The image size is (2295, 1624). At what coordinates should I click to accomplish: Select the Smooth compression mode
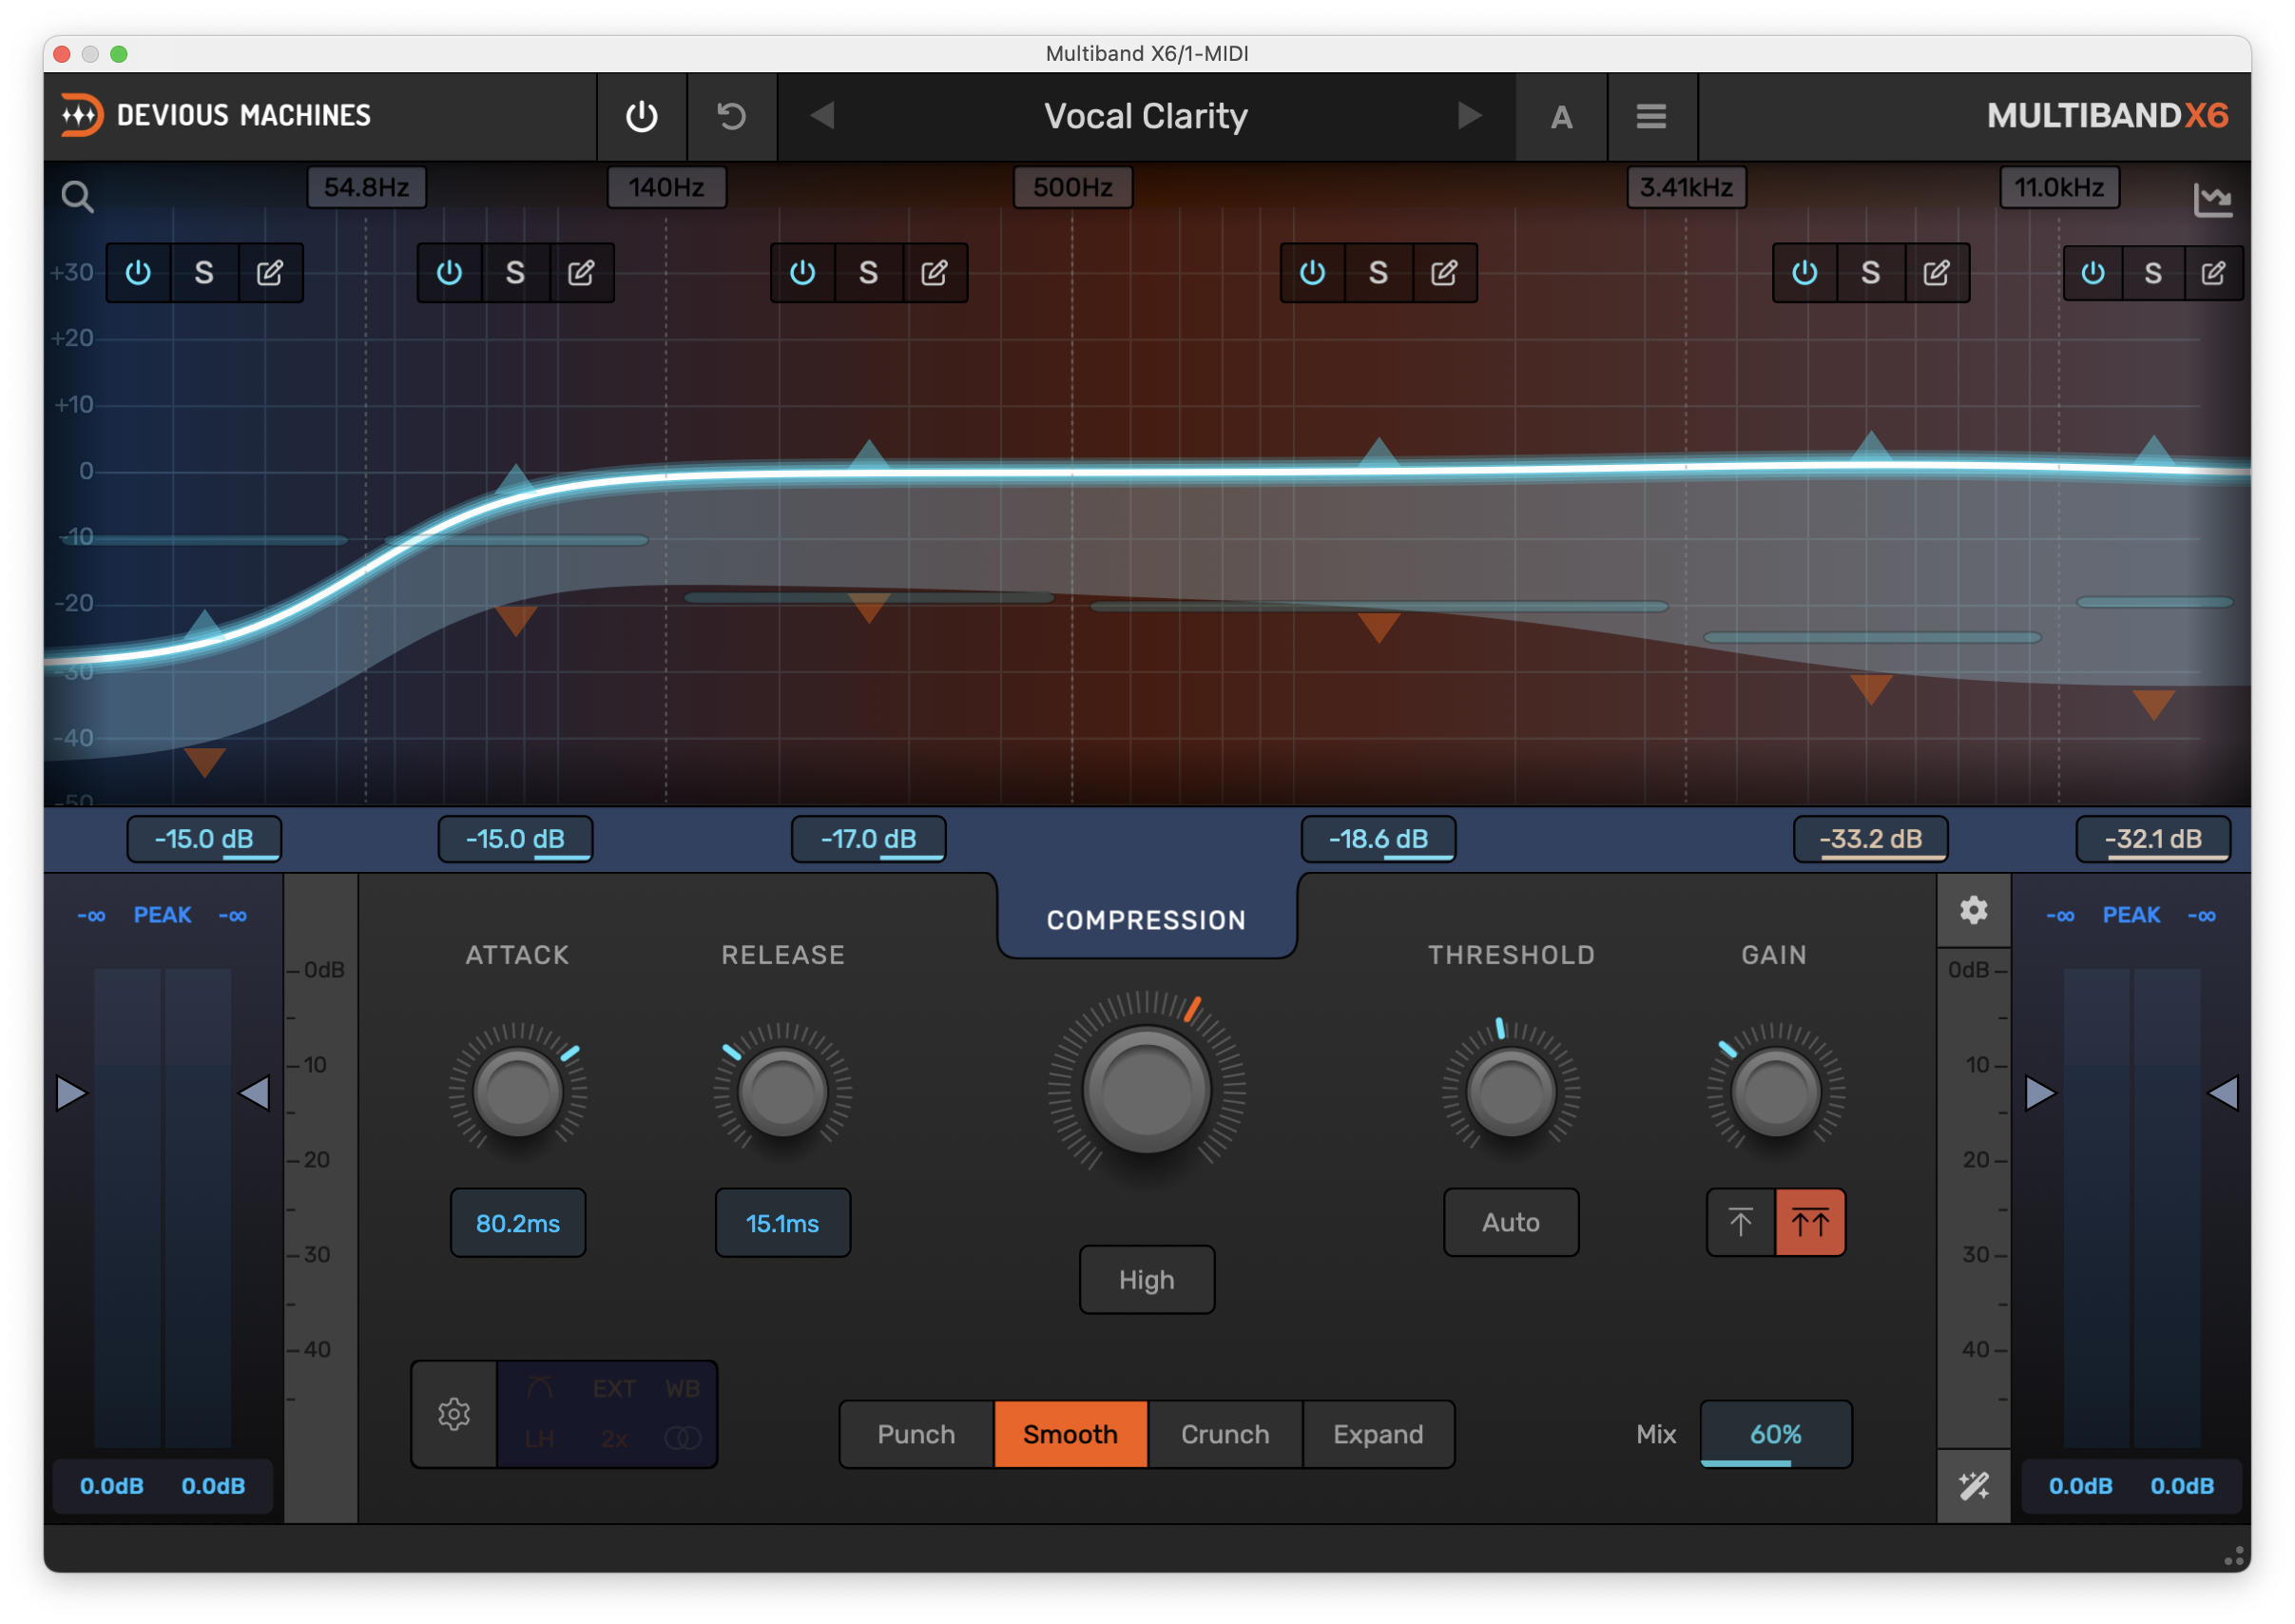point(1070,1434)
